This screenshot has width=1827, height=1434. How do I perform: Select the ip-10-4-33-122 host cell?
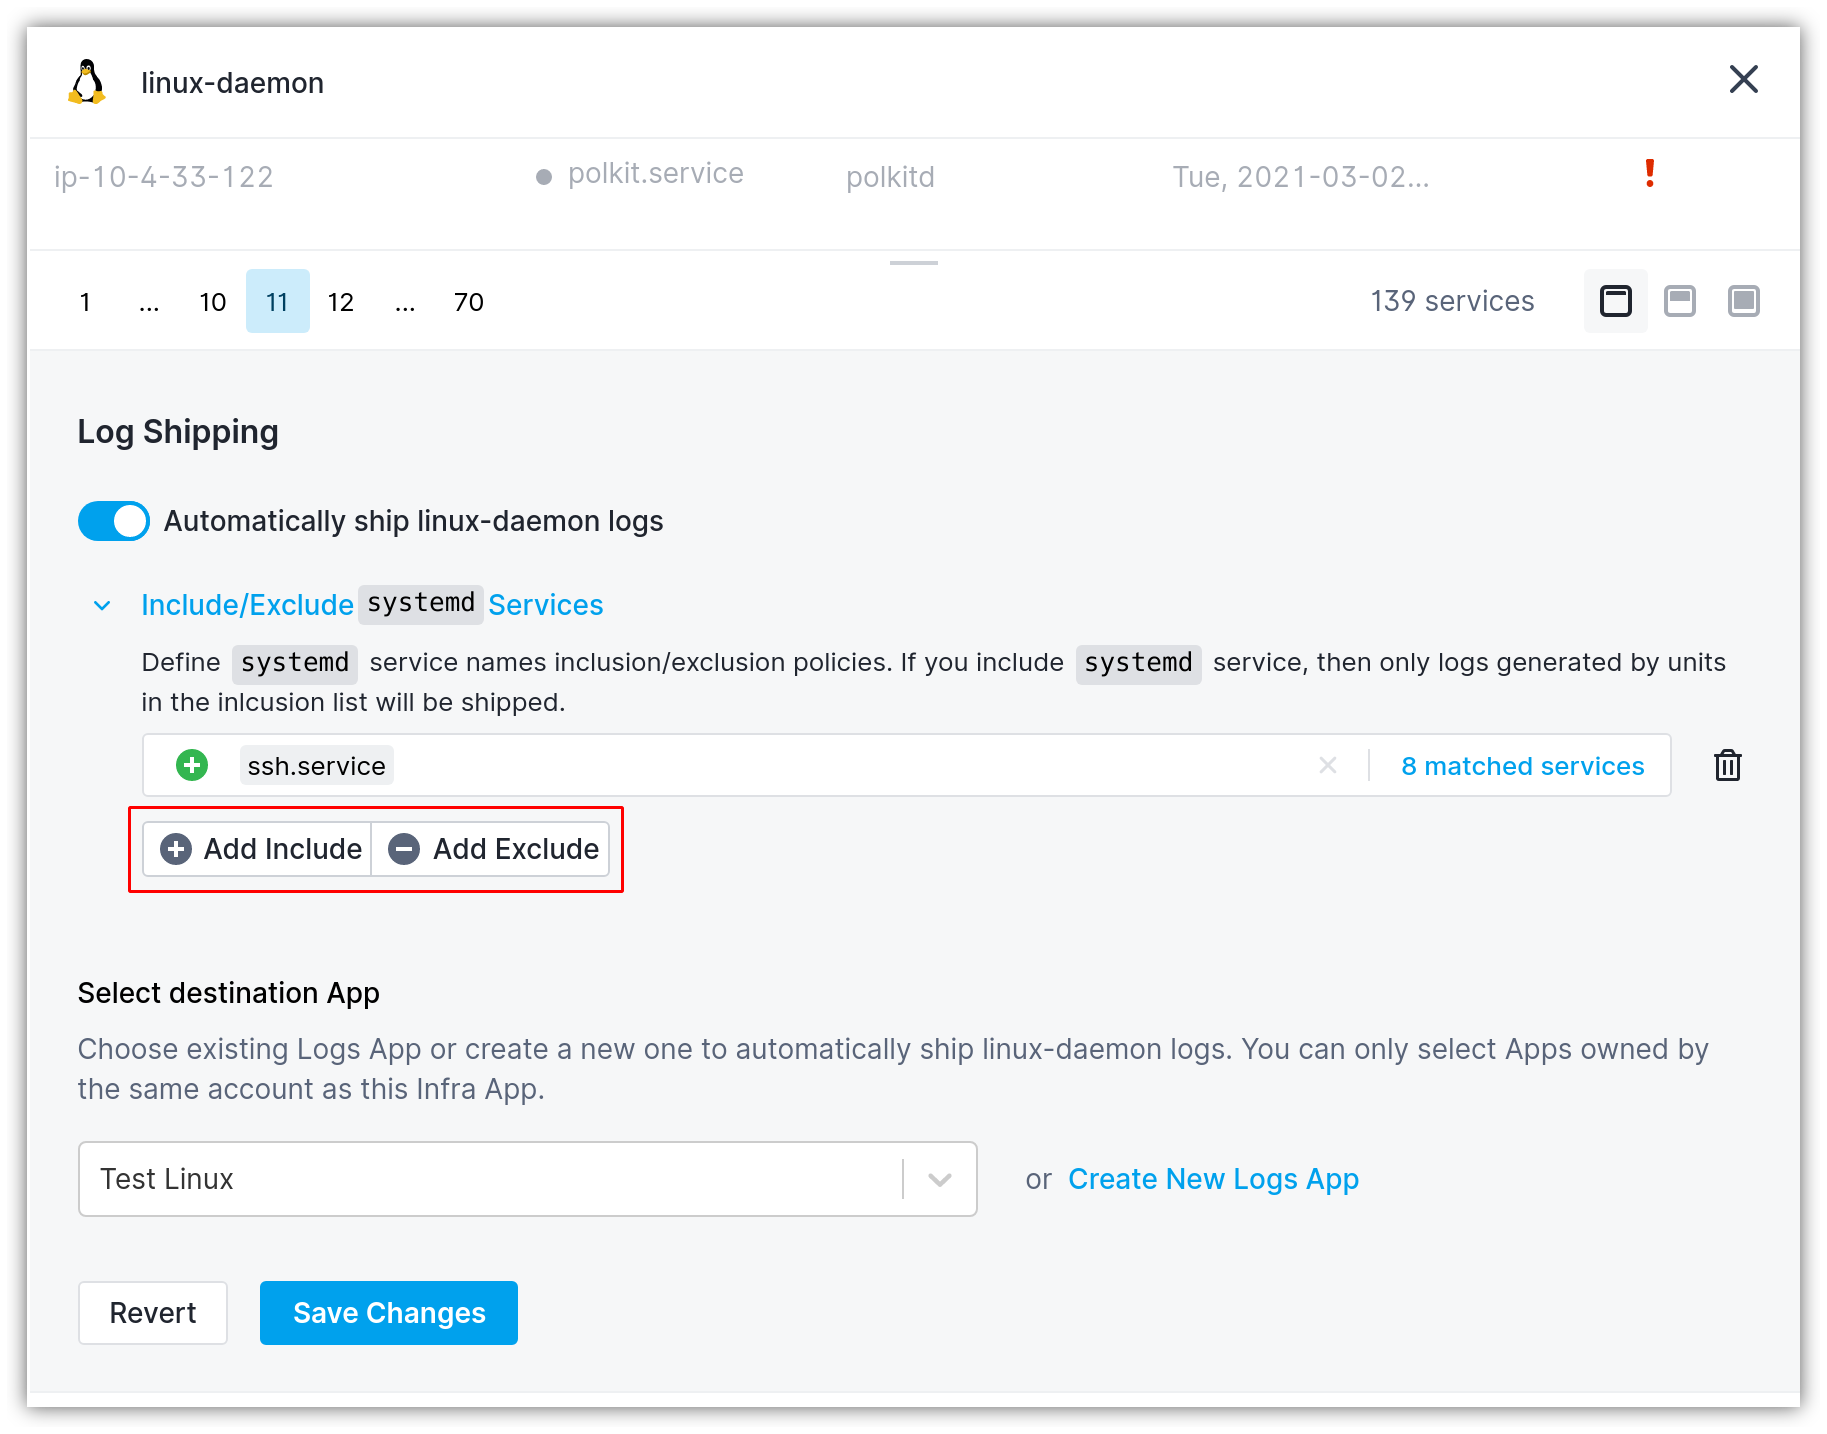[x=164, y=177]
